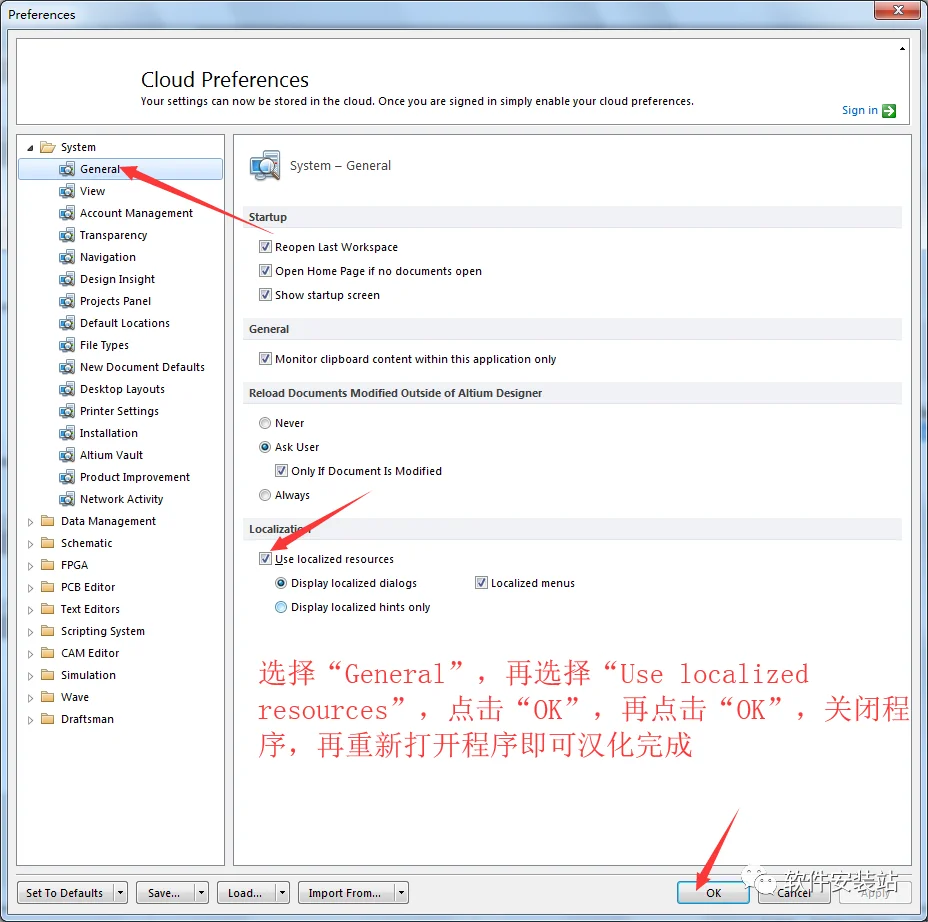This screenshot has height=922, width=928.
Task: Click the Navigation page icon
Action: tap(67, 257)
